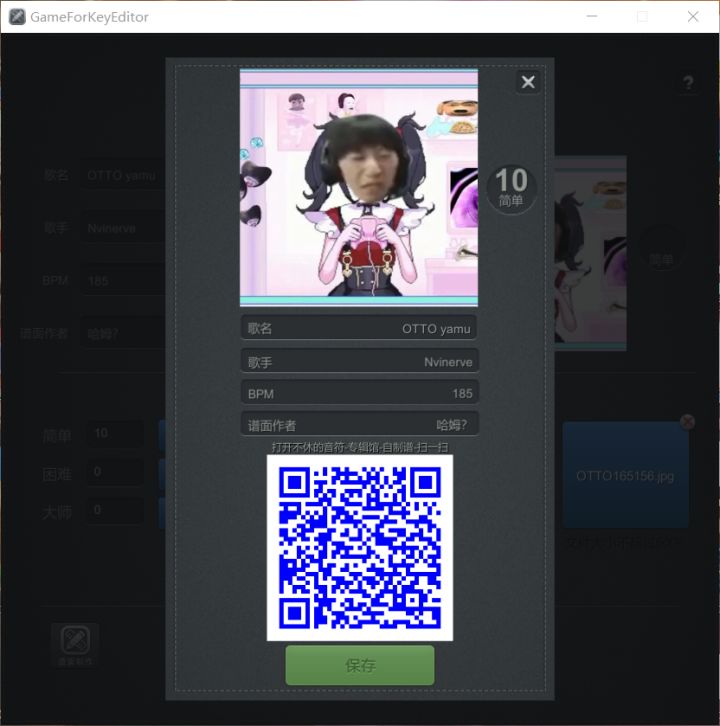
Task: Click the 简单 difficulty value 10 field
Action: coord(115,433)
